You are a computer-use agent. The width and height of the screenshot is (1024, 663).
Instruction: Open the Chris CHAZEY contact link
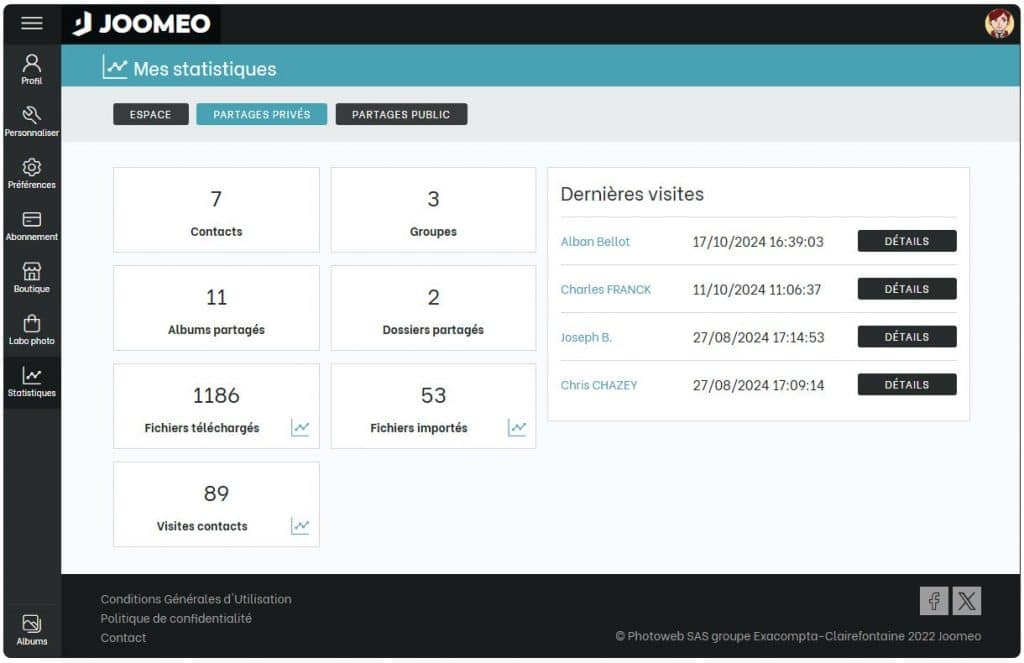[x=599, y=385]
